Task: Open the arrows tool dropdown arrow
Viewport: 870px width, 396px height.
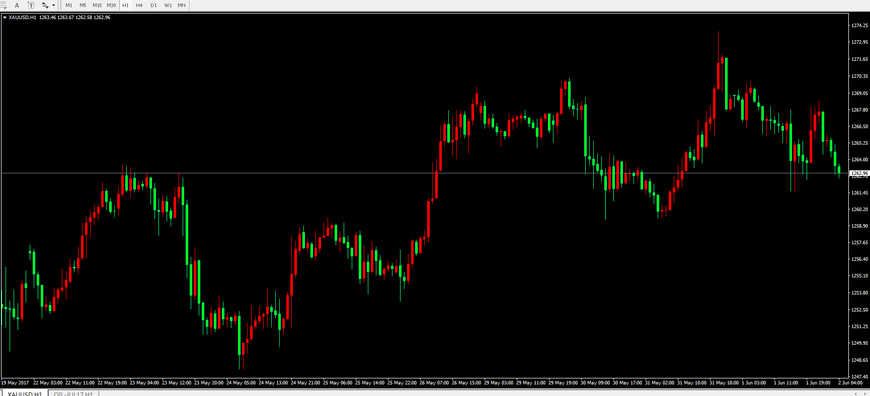Action: (x=54, y=5)
